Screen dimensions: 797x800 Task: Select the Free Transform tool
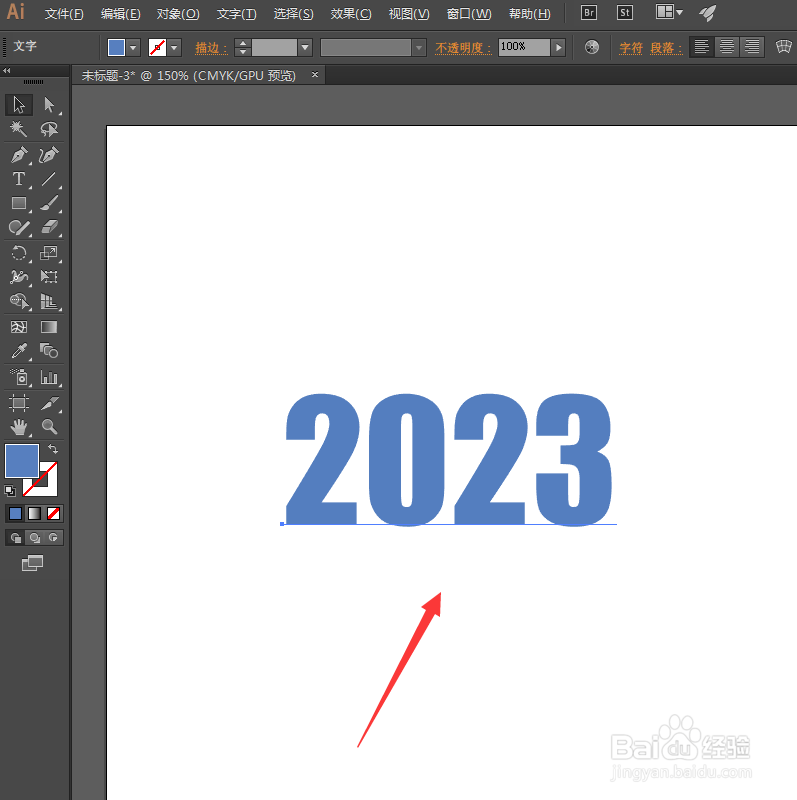[x=49, y=277]
